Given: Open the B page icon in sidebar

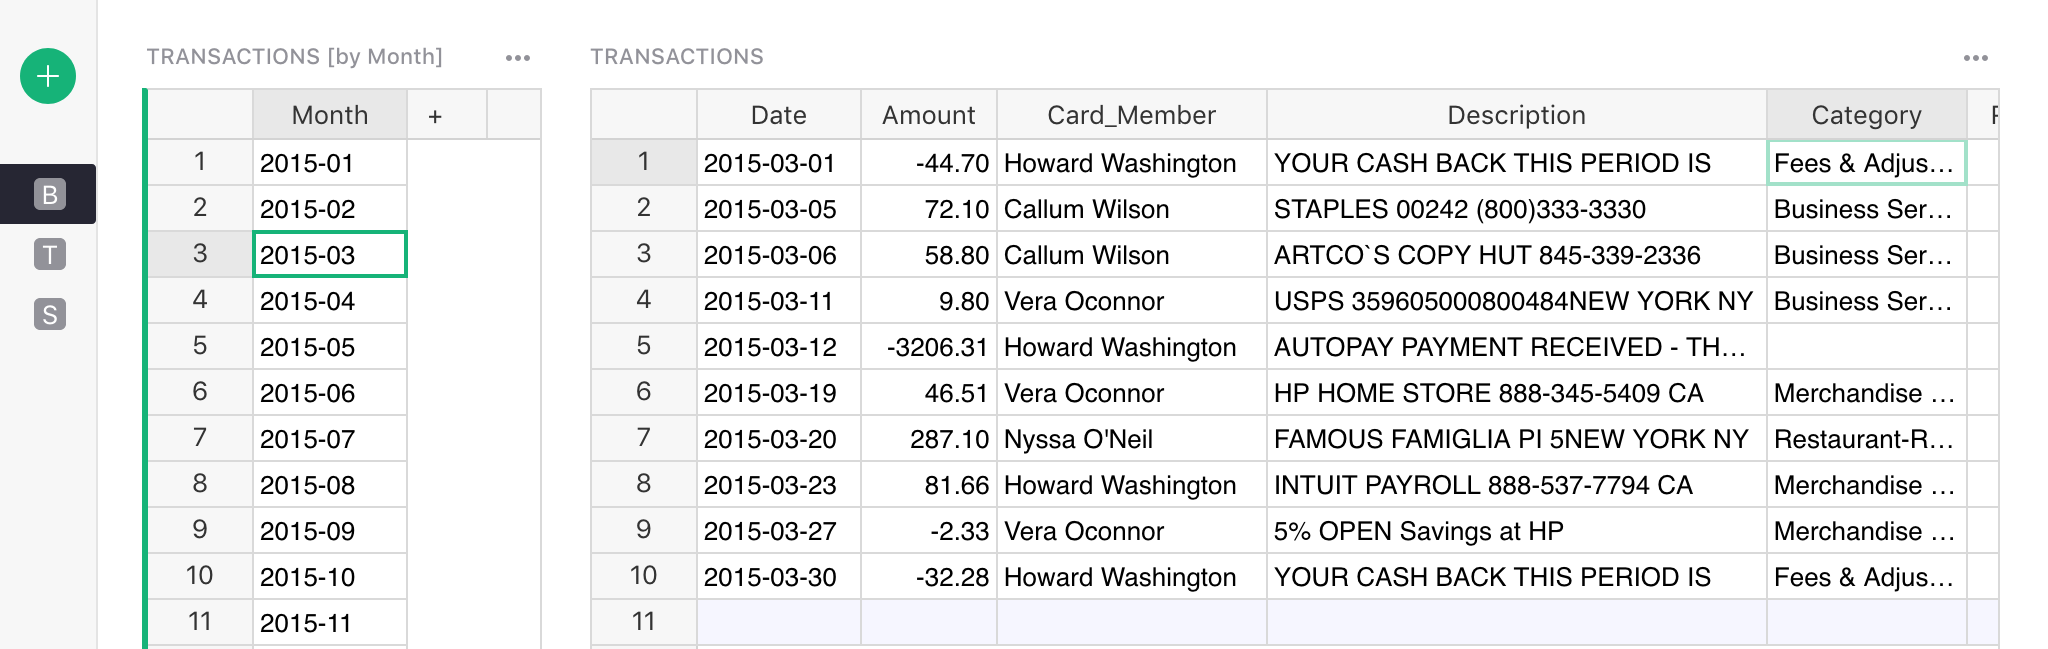Looking at the screenshot, I should tap(49, 194).
